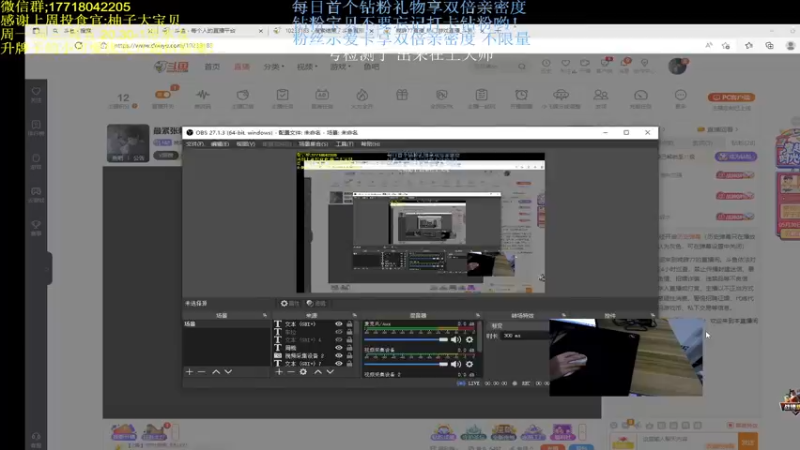Toggle visibility of first 文本 (GDI+) source
Screen dimensions: 800x450
(x=339, y=324)
